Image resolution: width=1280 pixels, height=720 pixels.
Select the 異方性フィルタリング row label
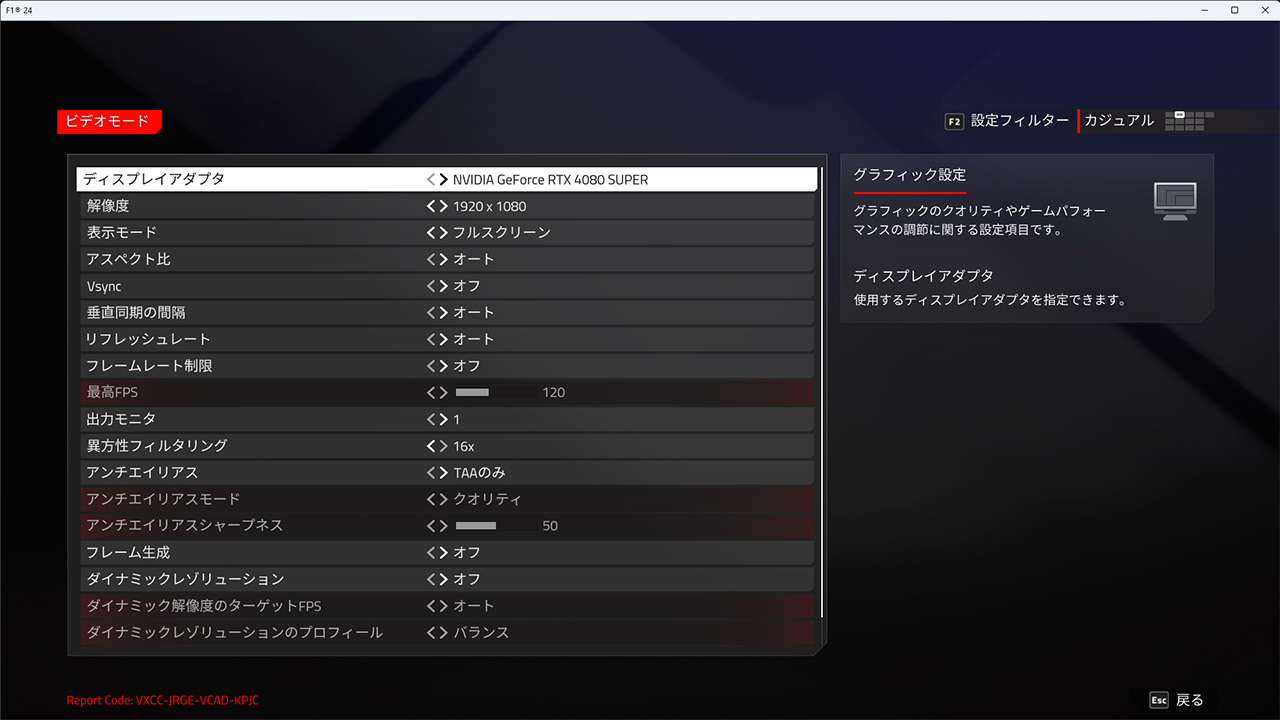157,446
